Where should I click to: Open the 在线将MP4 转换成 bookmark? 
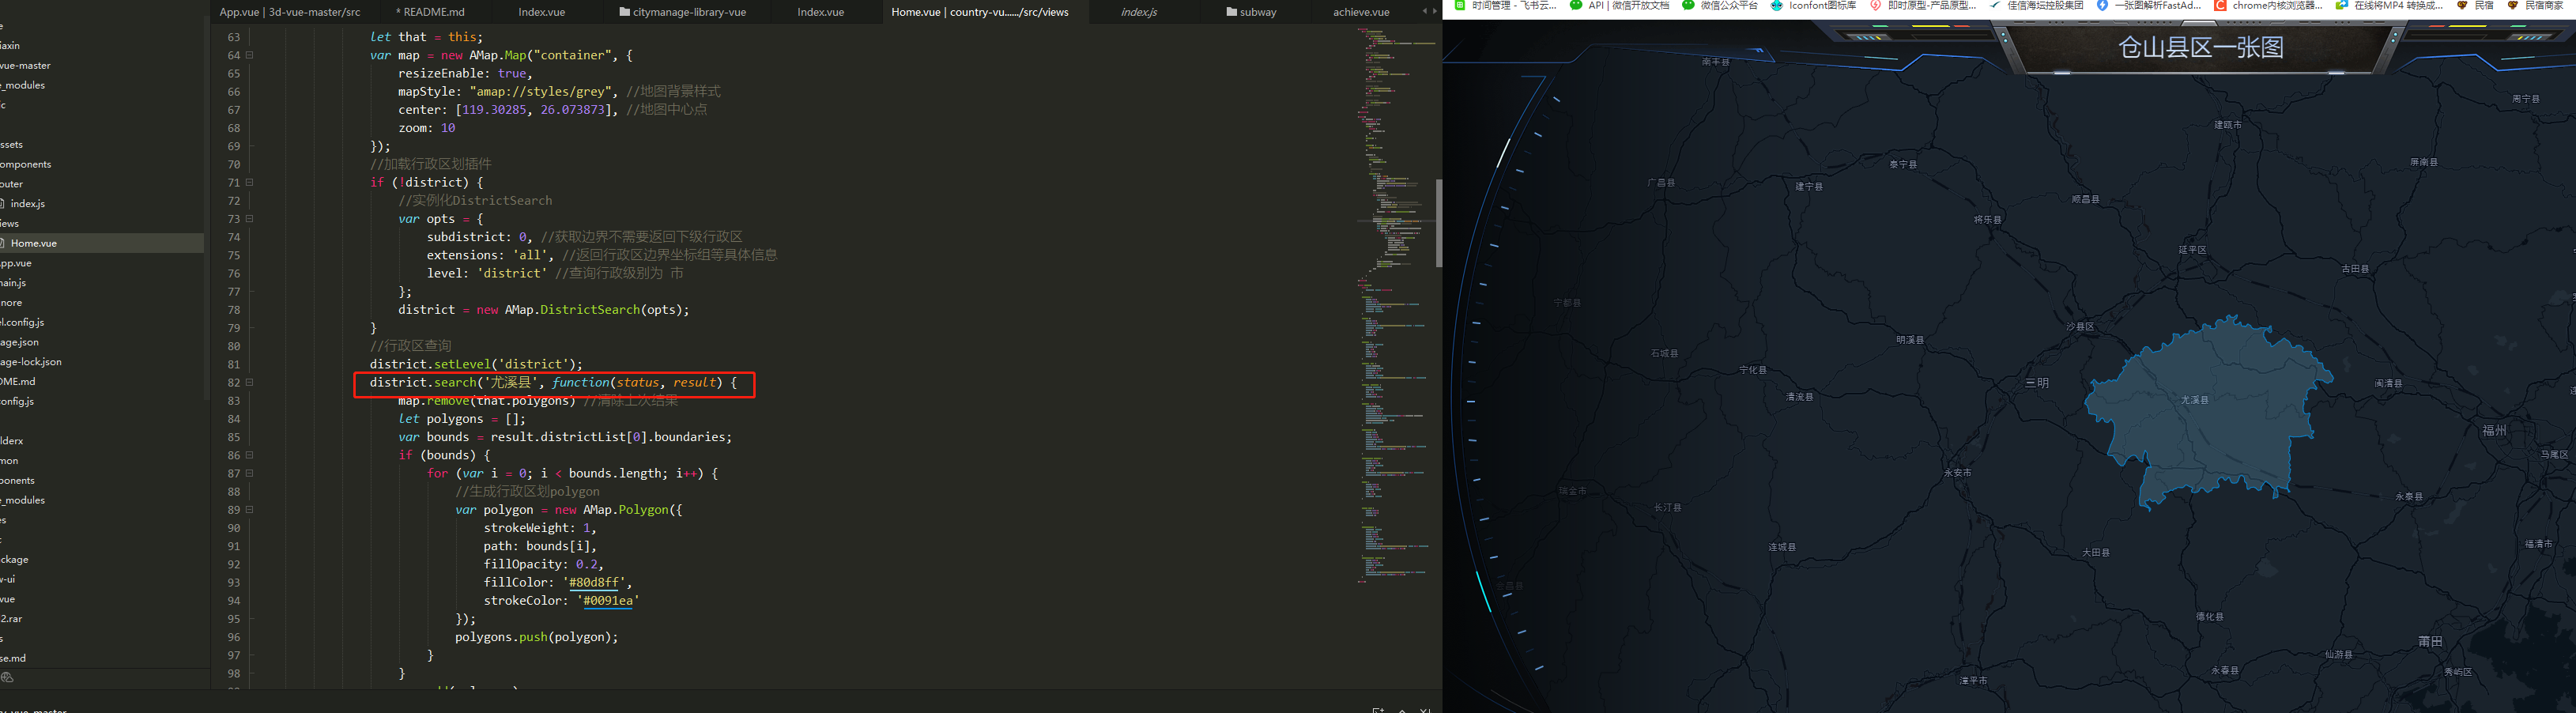tap(2390, 5)
